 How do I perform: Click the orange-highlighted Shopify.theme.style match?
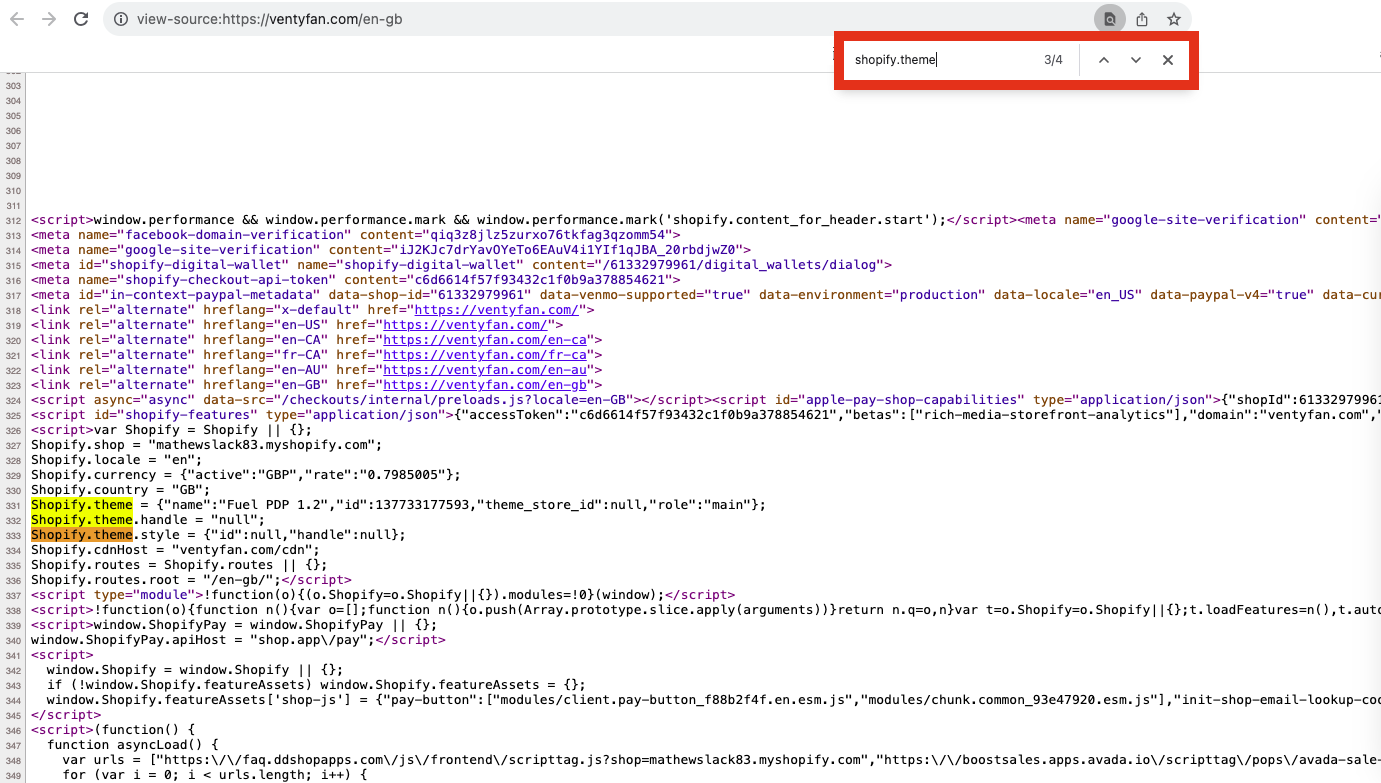(82, 535)
